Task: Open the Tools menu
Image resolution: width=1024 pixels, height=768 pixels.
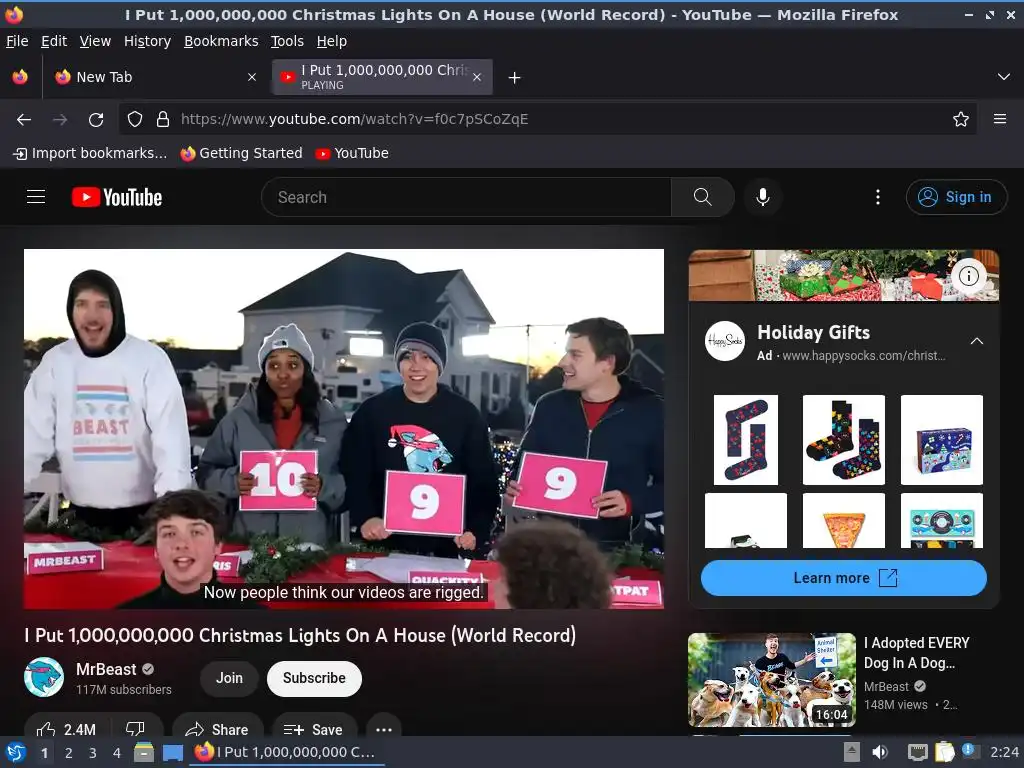Action: point(287,41)
